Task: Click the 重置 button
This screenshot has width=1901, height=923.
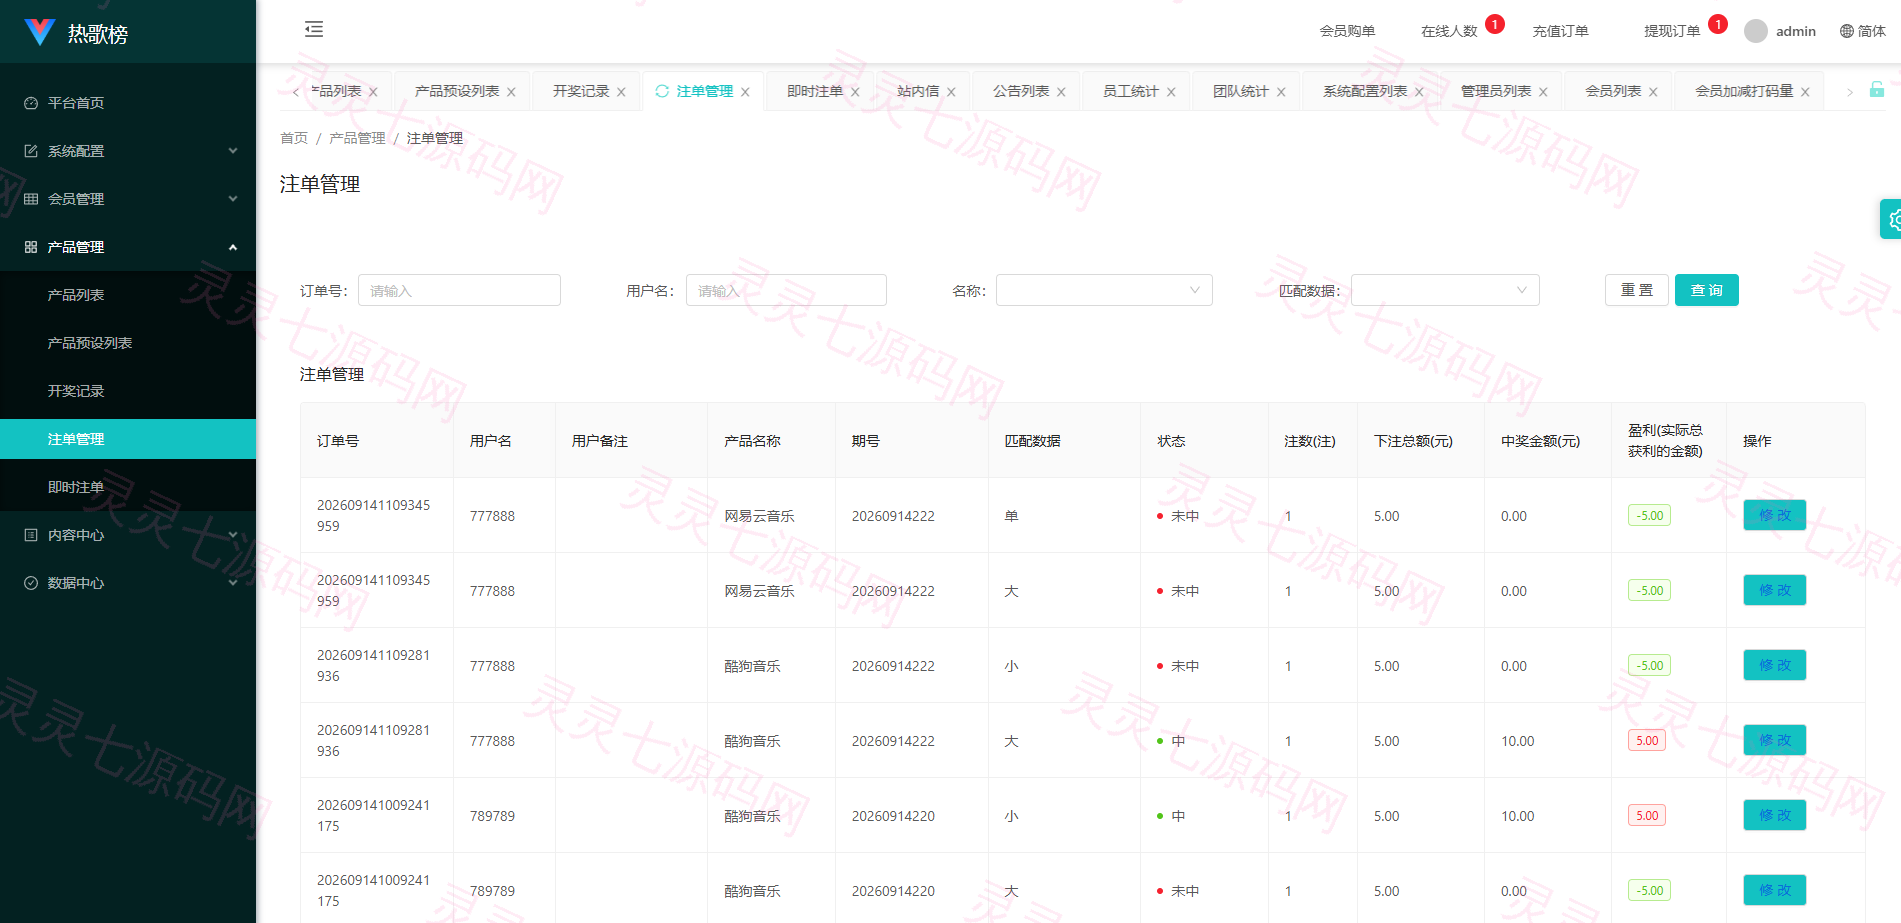Action: tap(1637, 290)
